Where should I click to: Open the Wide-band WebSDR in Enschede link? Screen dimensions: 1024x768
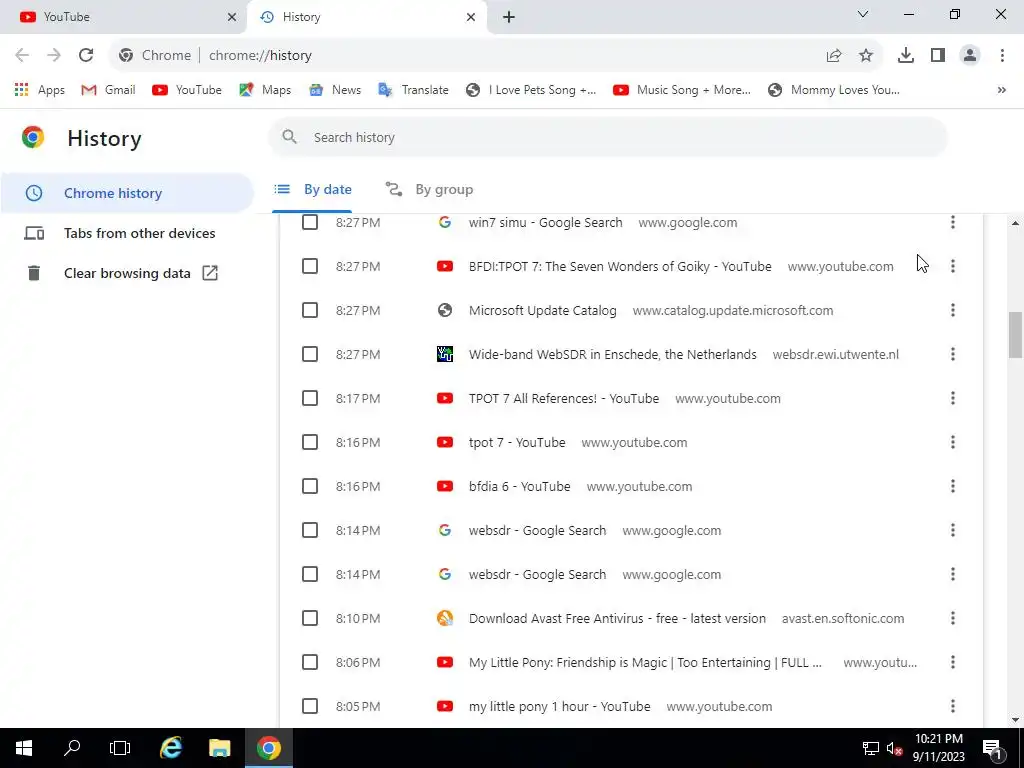pyautogui.click(x=613, y=354)
